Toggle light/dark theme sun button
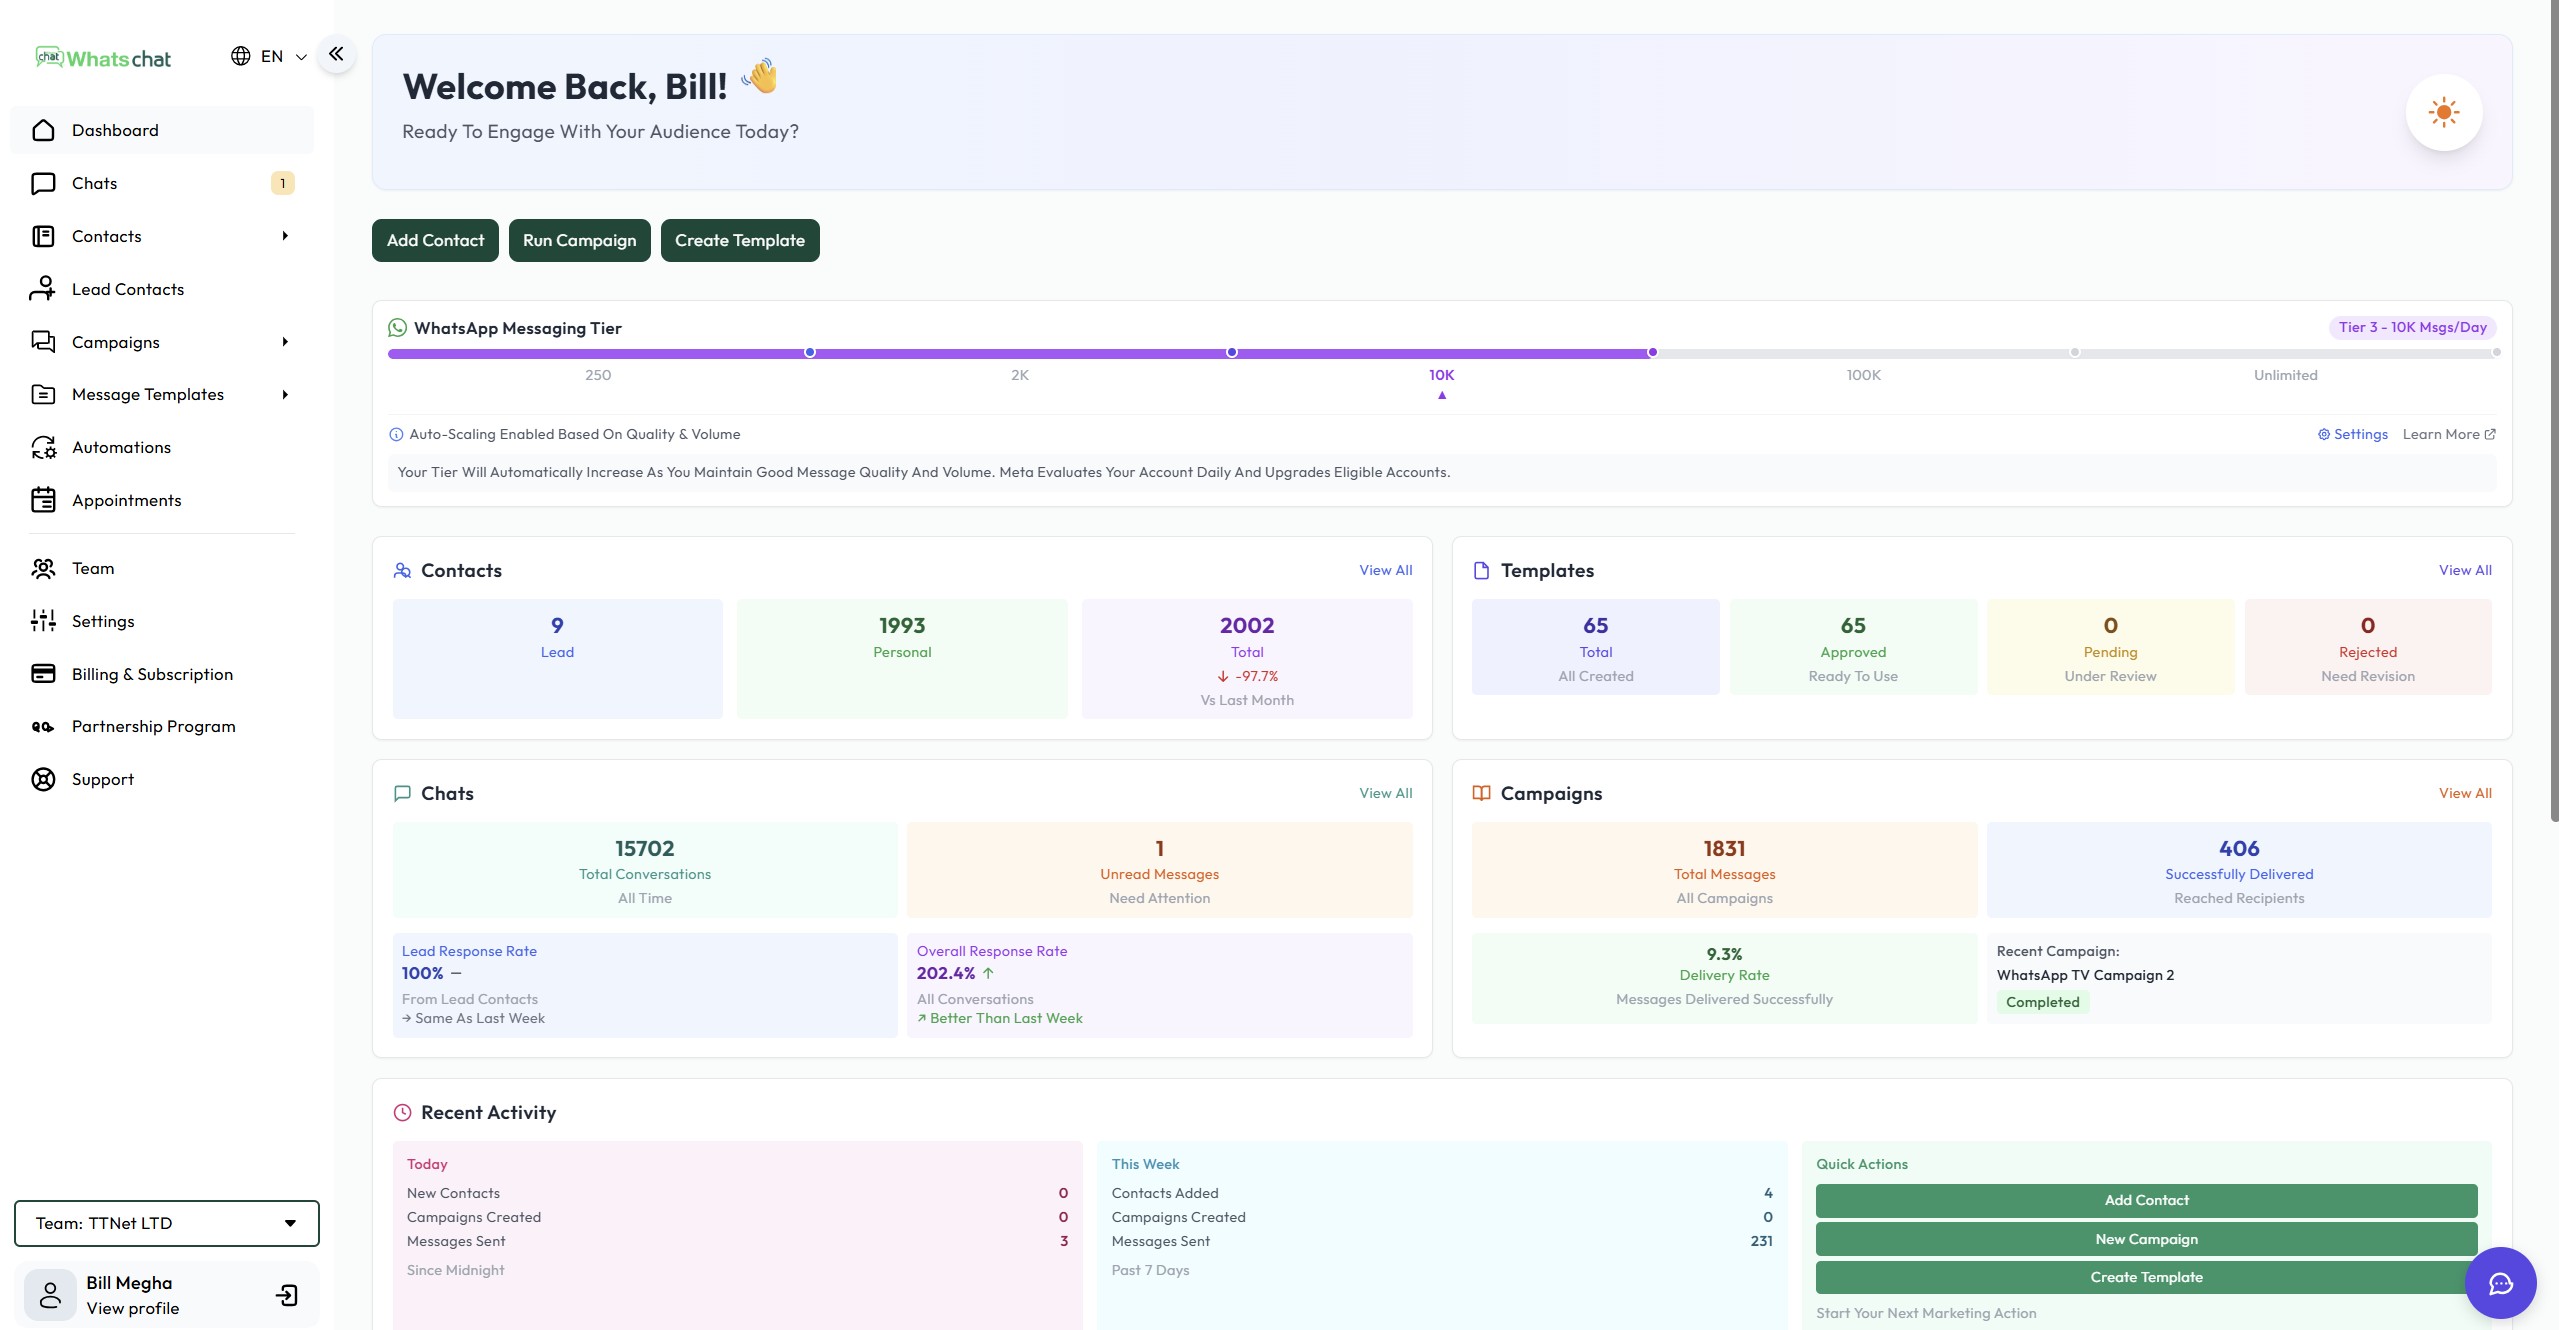The image size is (2559, 1330). (2443, 113)
